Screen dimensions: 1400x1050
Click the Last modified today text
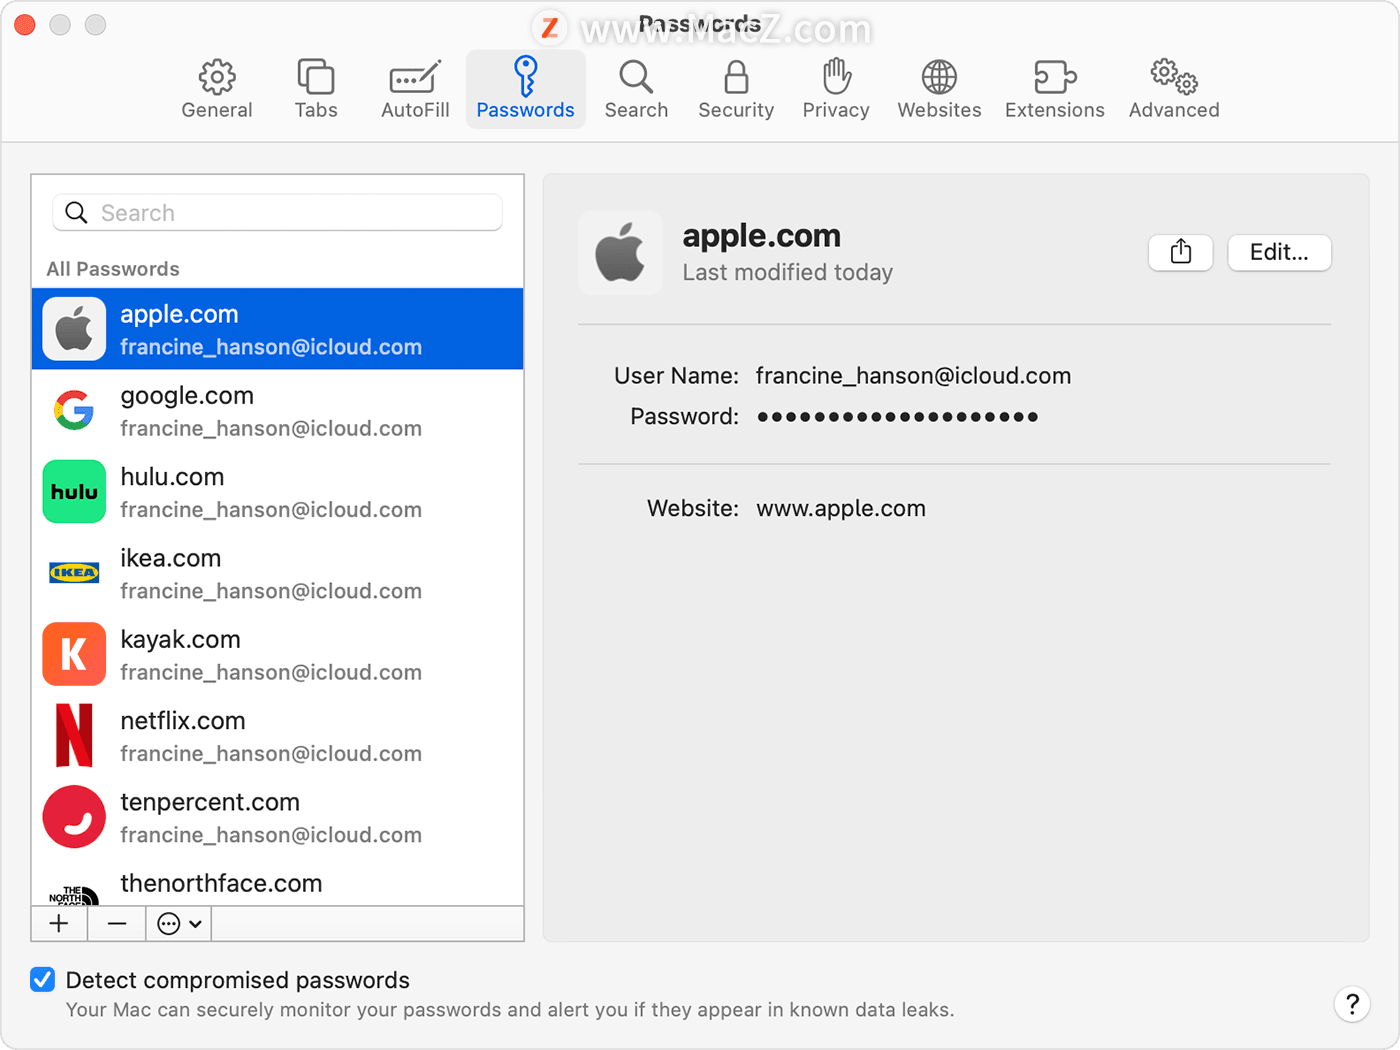coord(787,272)
